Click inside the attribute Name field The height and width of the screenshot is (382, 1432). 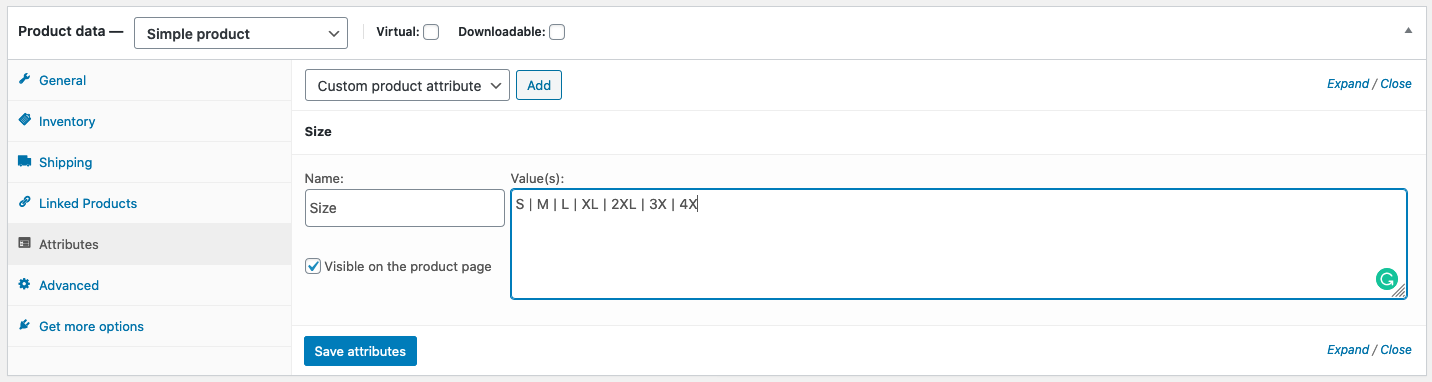point(405,208)
